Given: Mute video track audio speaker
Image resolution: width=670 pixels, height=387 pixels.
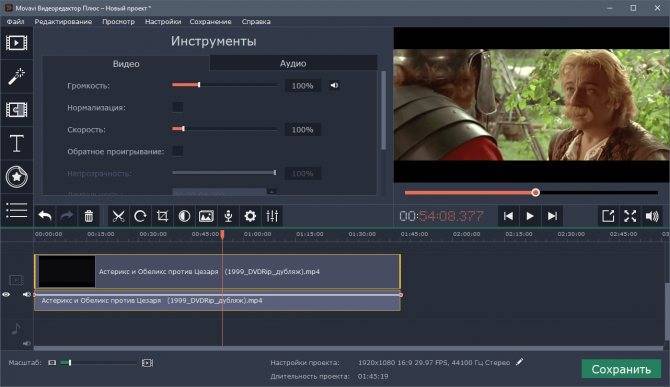Looking at the screenshot, I should (26, 294).
